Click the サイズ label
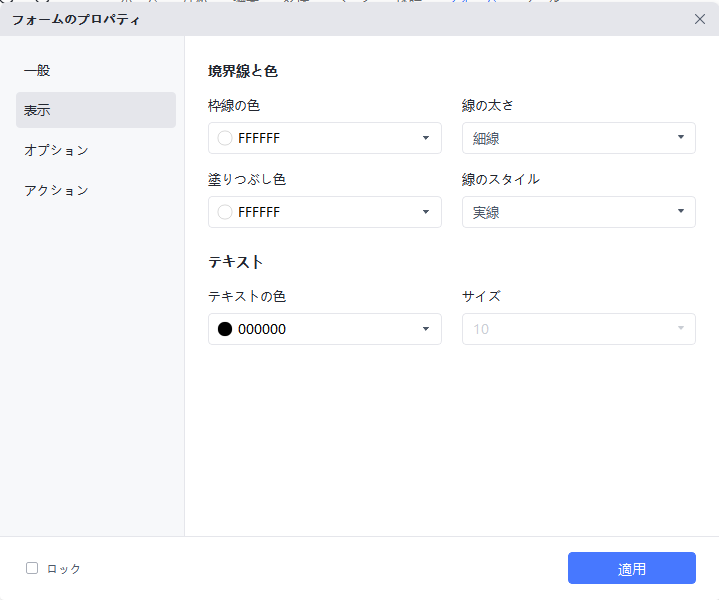The height and width of the screenshot is (600, 719). [481, 296]
